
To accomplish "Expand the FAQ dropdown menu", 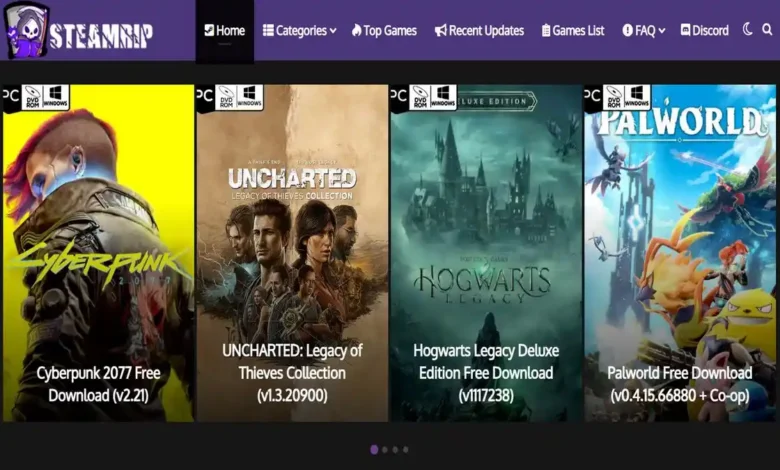I will 644,31.
